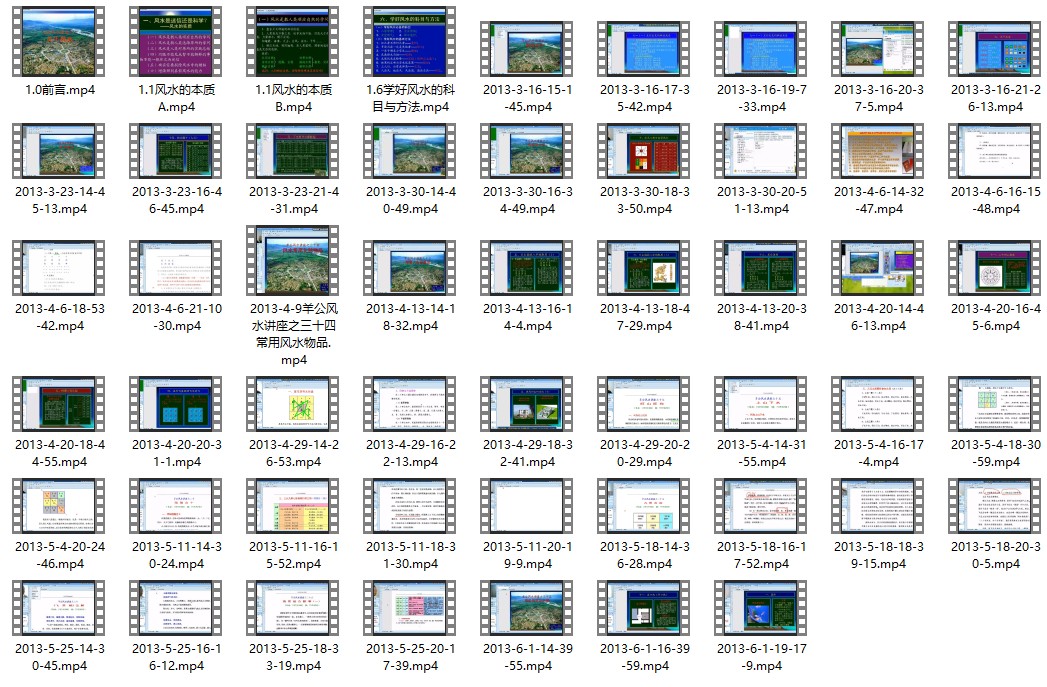The image size is (1047, 687).
Task: Select 1.6学好风水的科目与方法.mp4 file icon
Action: pos(410,42)
